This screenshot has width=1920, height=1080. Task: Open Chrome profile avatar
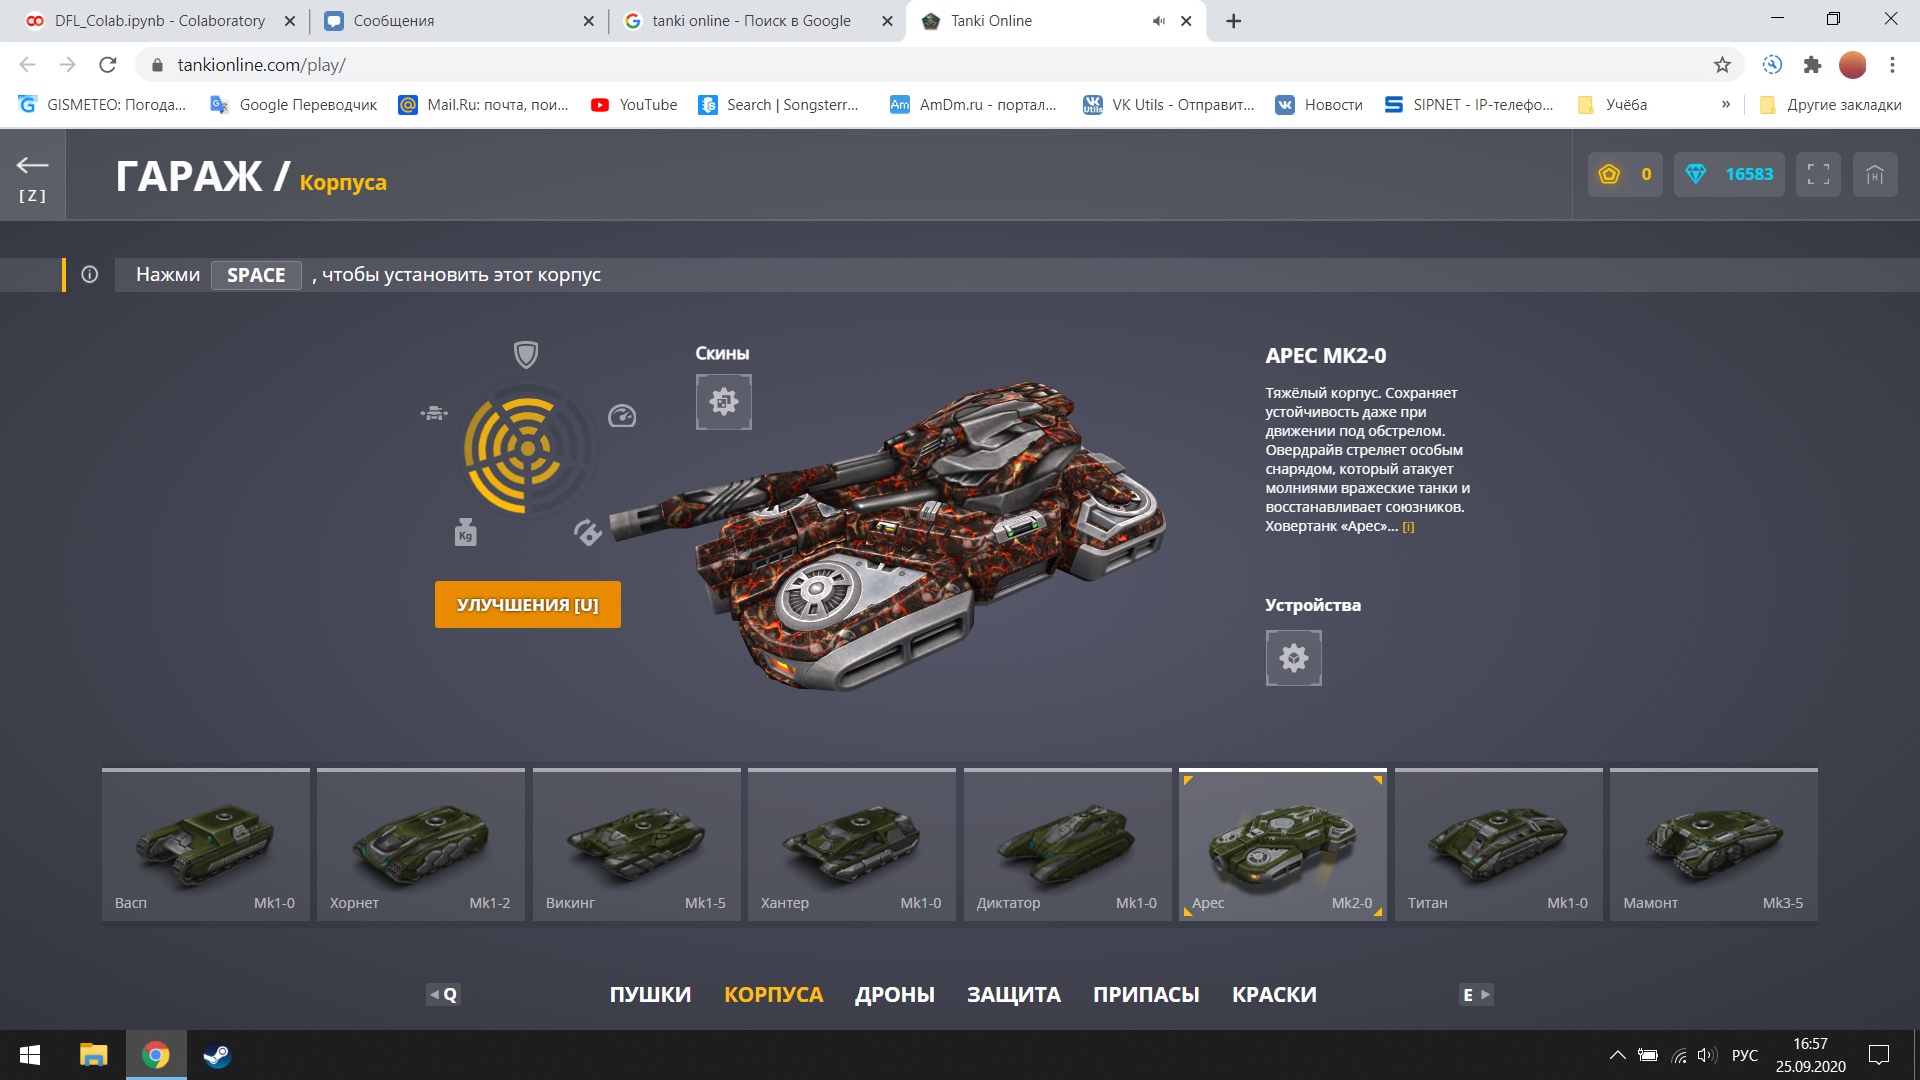tap(1852, 65)
